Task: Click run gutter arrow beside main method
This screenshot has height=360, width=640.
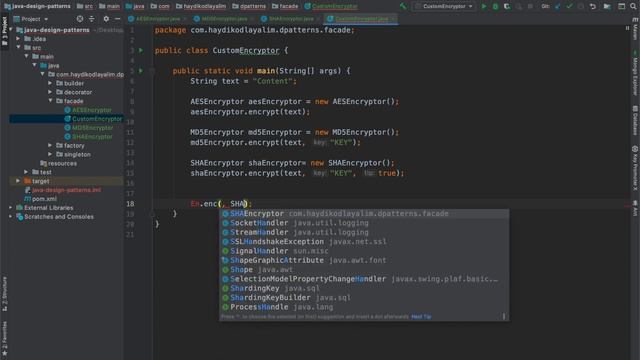Action: [141, 71]
